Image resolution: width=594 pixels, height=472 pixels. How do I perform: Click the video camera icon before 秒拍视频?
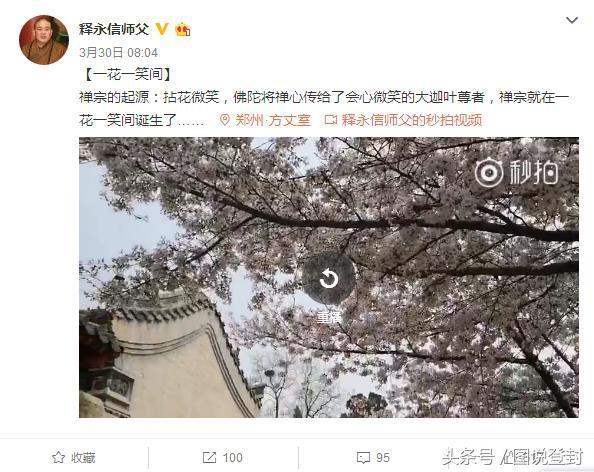(331, 120)
